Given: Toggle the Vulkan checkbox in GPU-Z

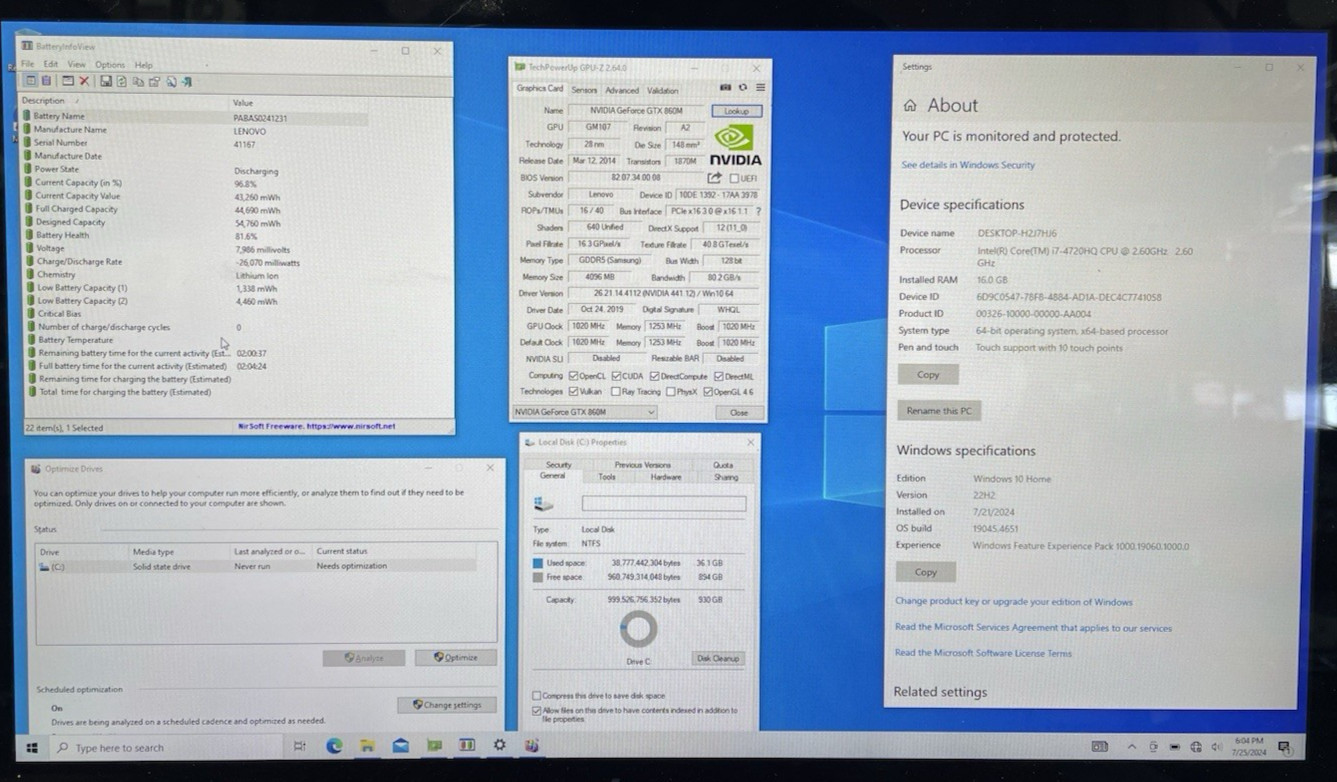Looking at the screenshot, I should coord(573,392).
